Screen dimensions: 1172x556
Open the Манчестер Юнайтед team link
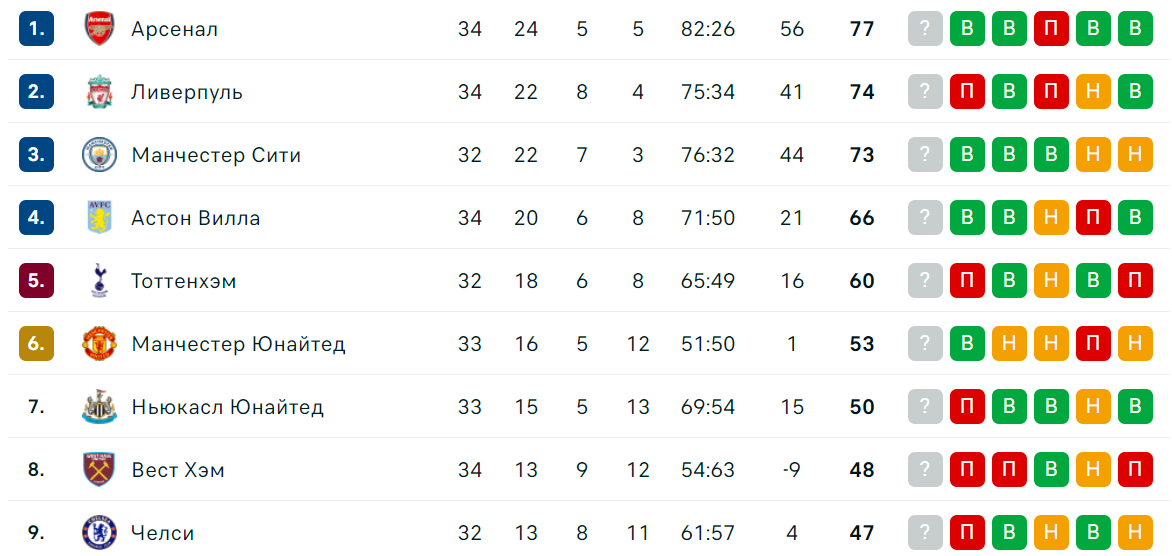[238, 345]
